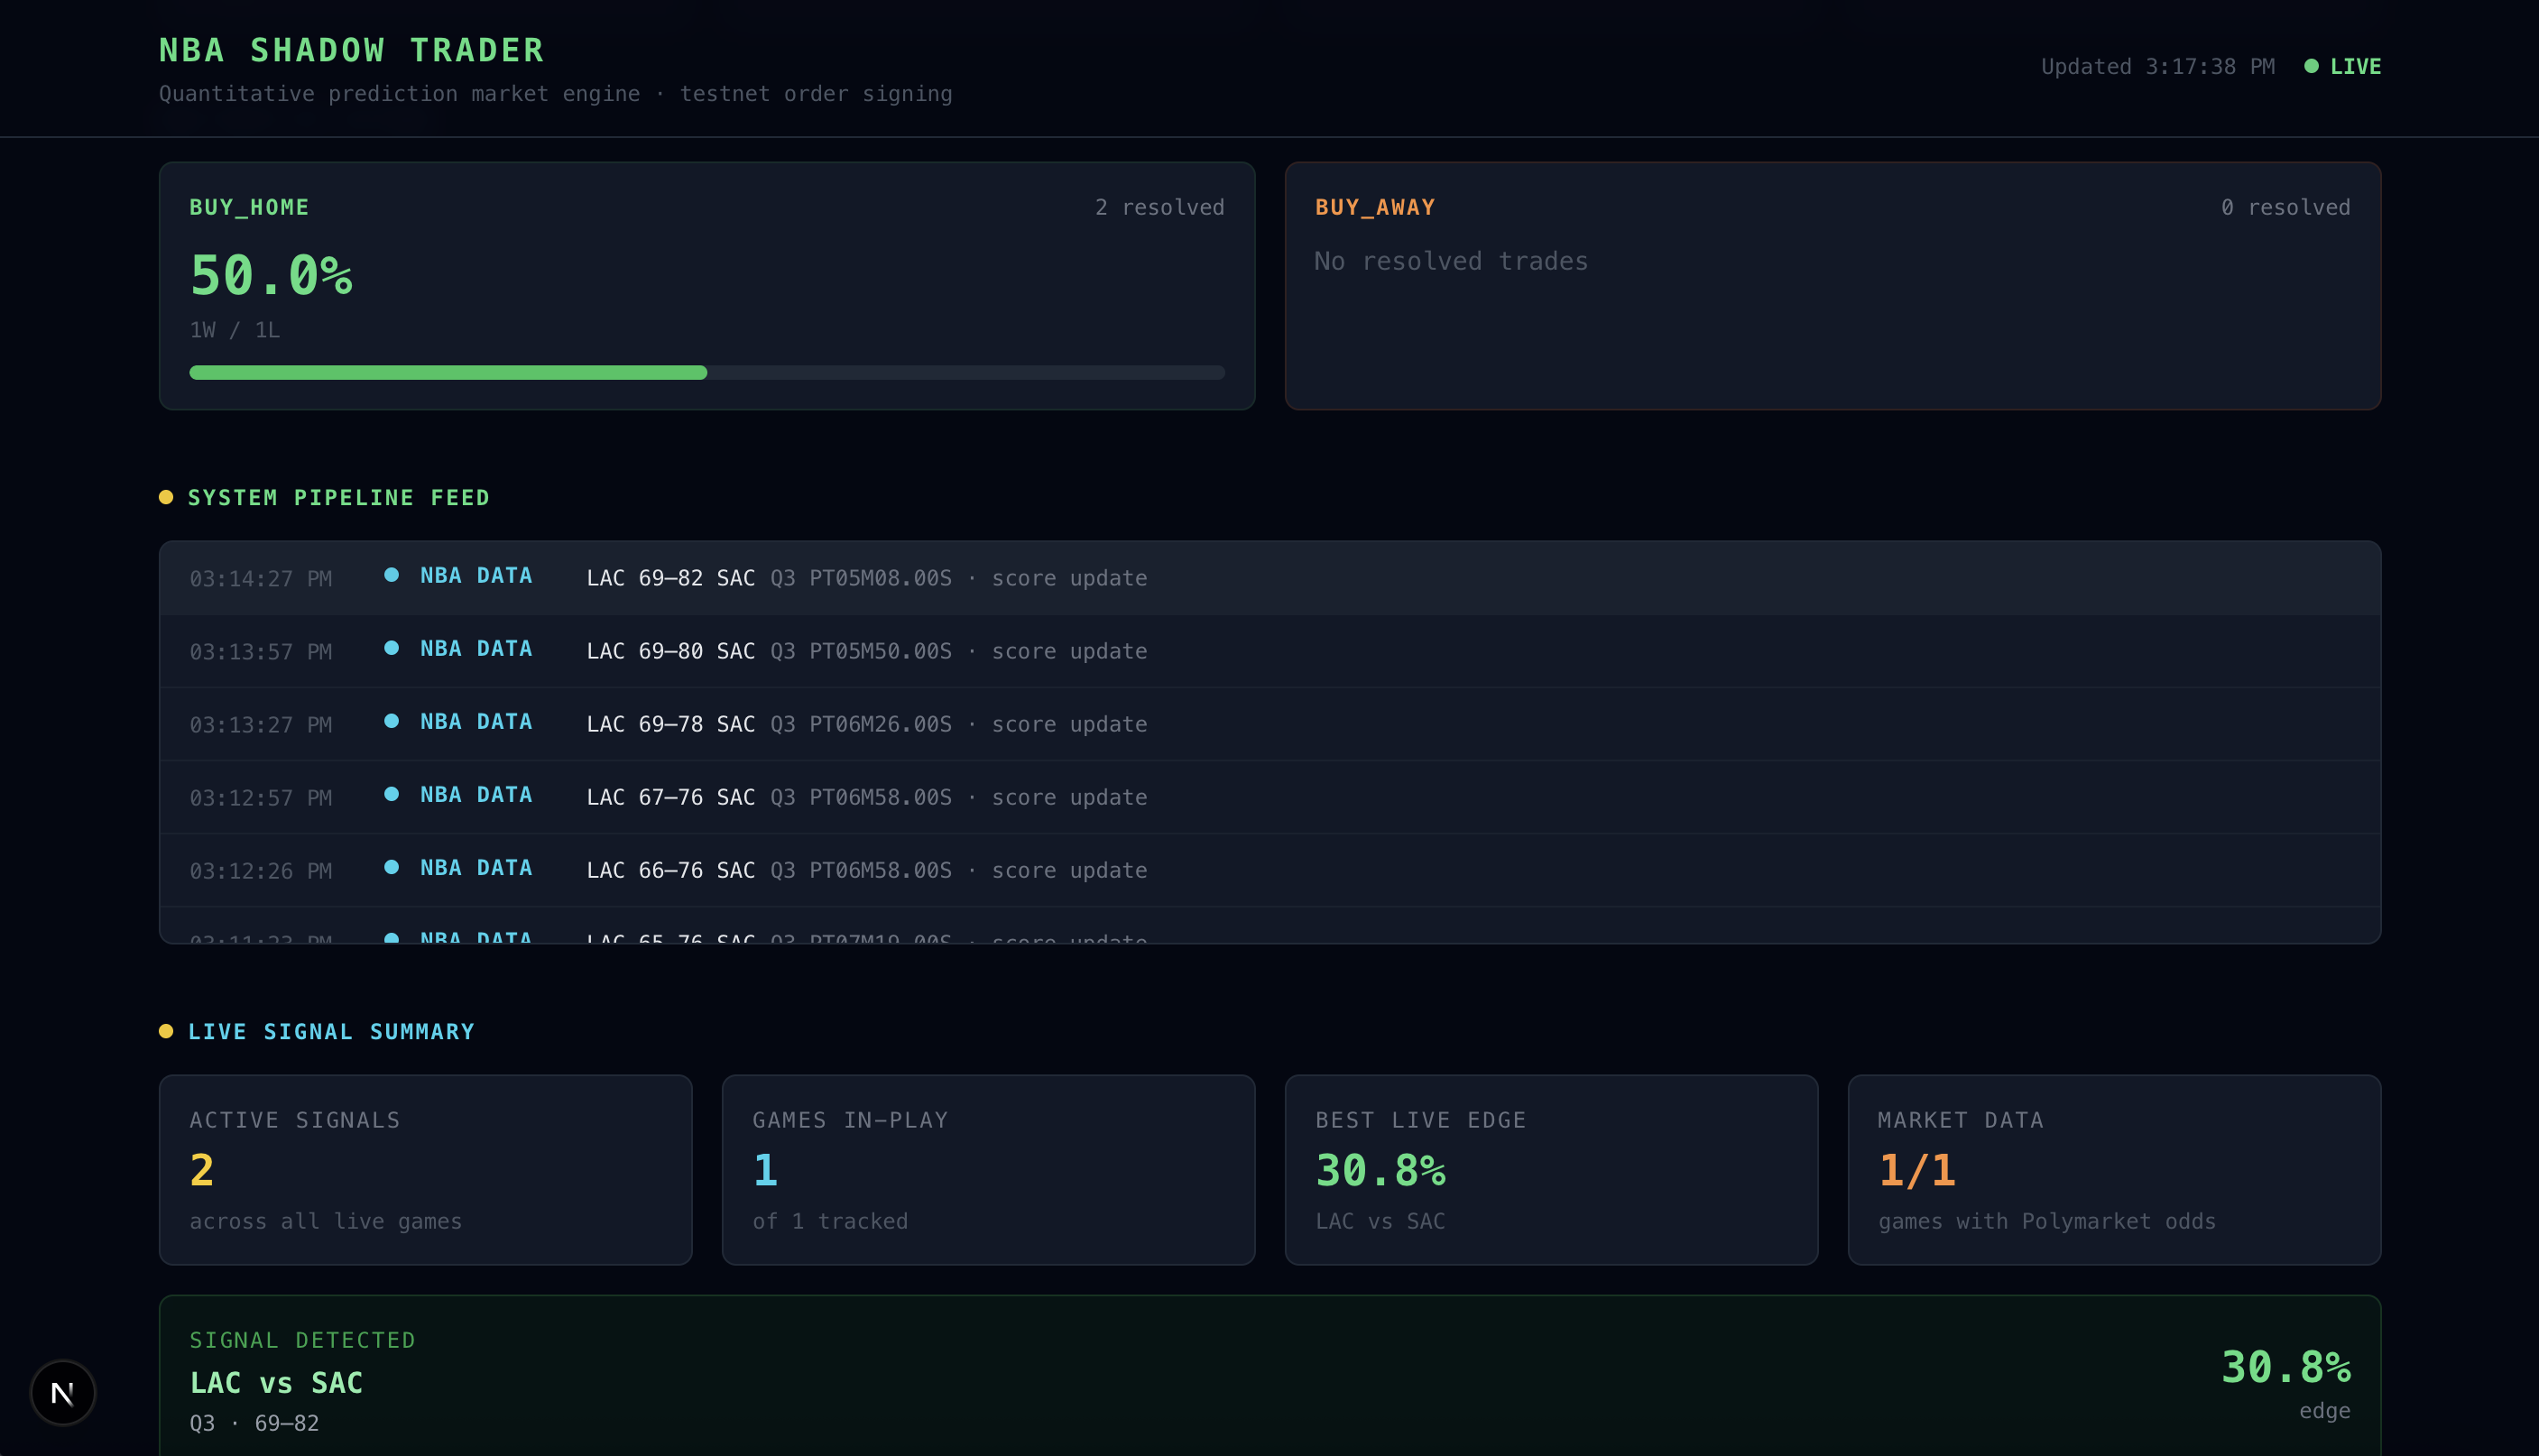The width and height of the screenshot is (2539, 1456).
Task: Click the blue dot on the 03:12:57 PM feed row
Action: click(392, 794)
